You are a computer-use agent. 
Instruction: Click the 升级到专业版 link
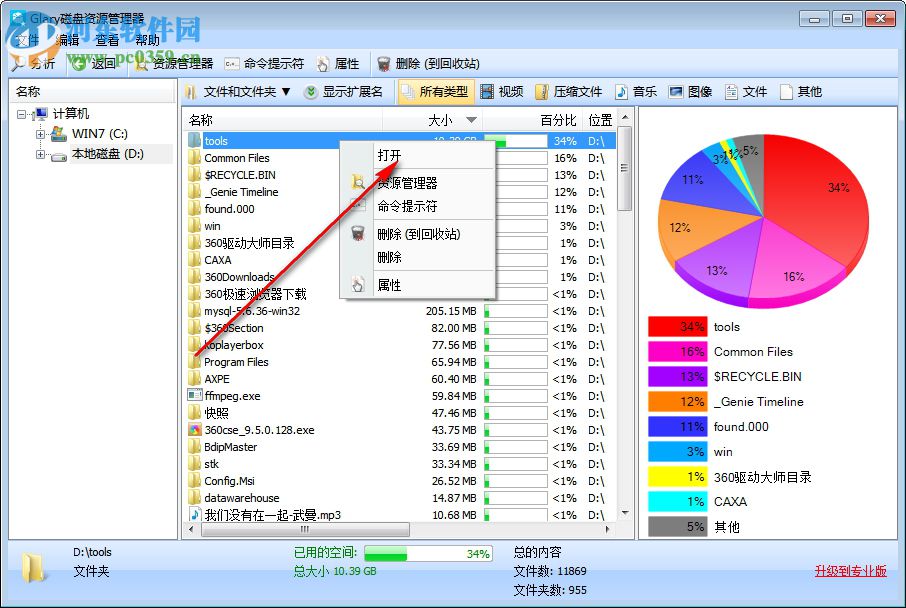click(849, 570)
